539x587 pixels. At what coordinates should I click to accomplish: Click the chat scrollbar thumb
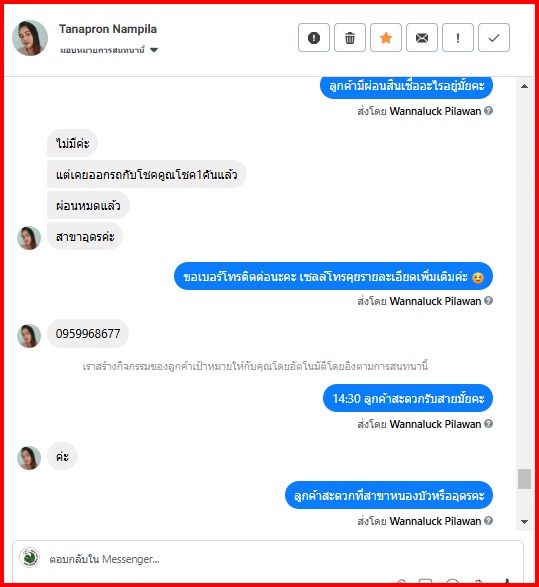tap(524, 478)
